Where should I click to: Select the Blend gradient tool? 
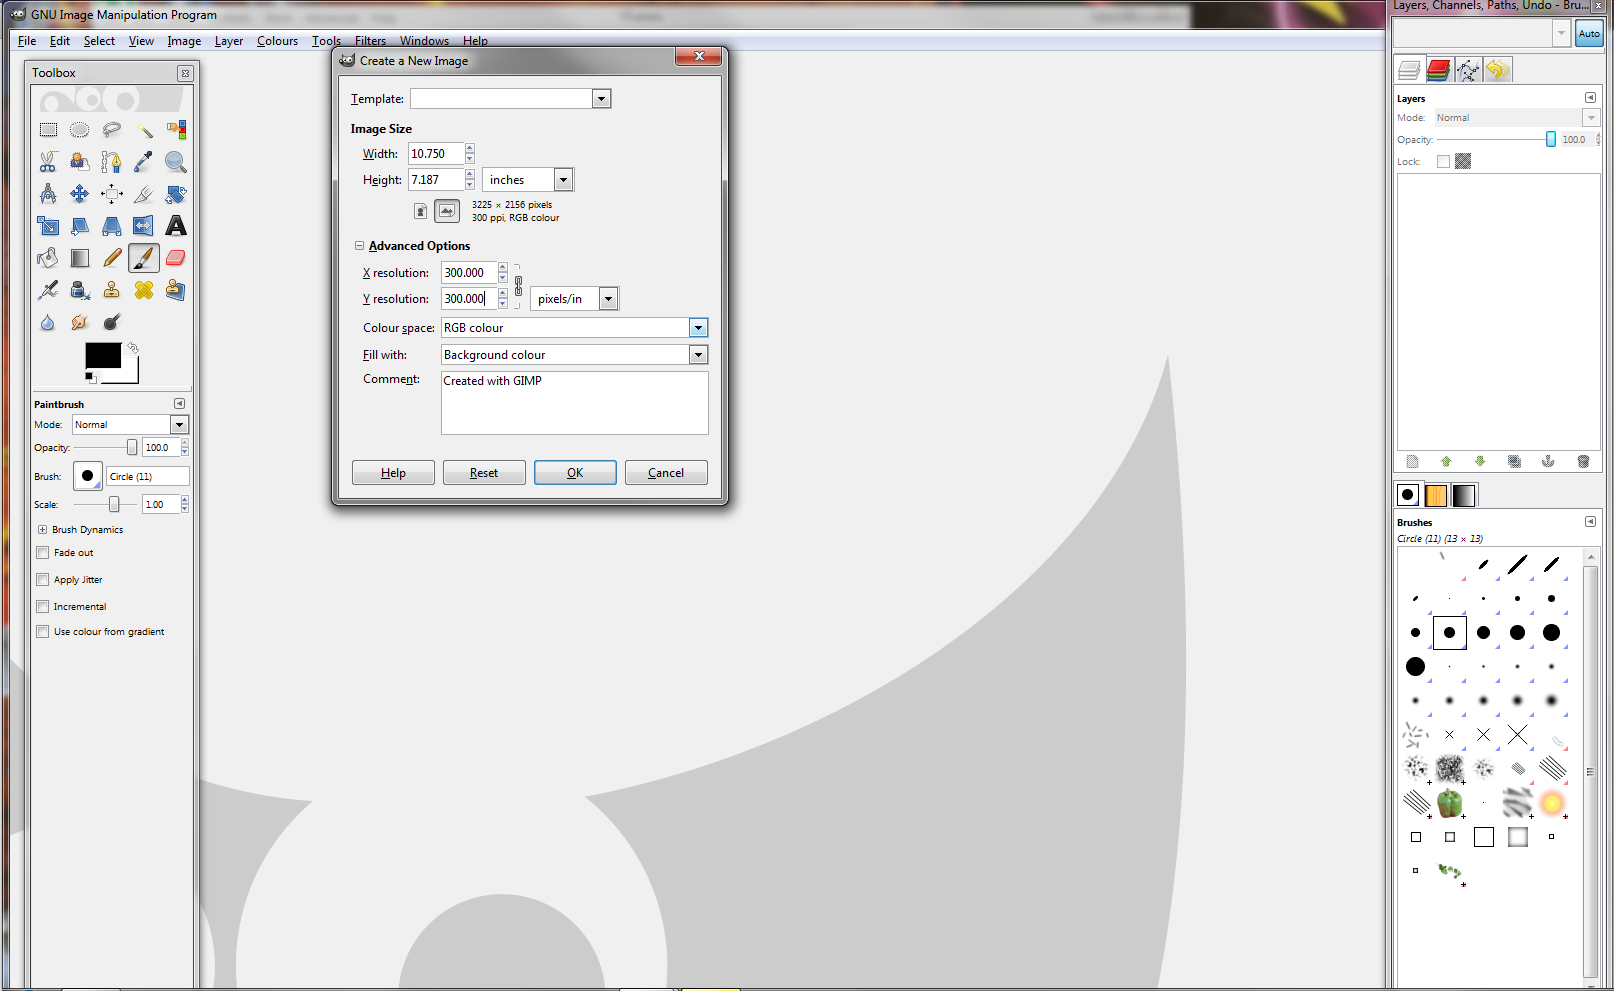tap(80, 258)
